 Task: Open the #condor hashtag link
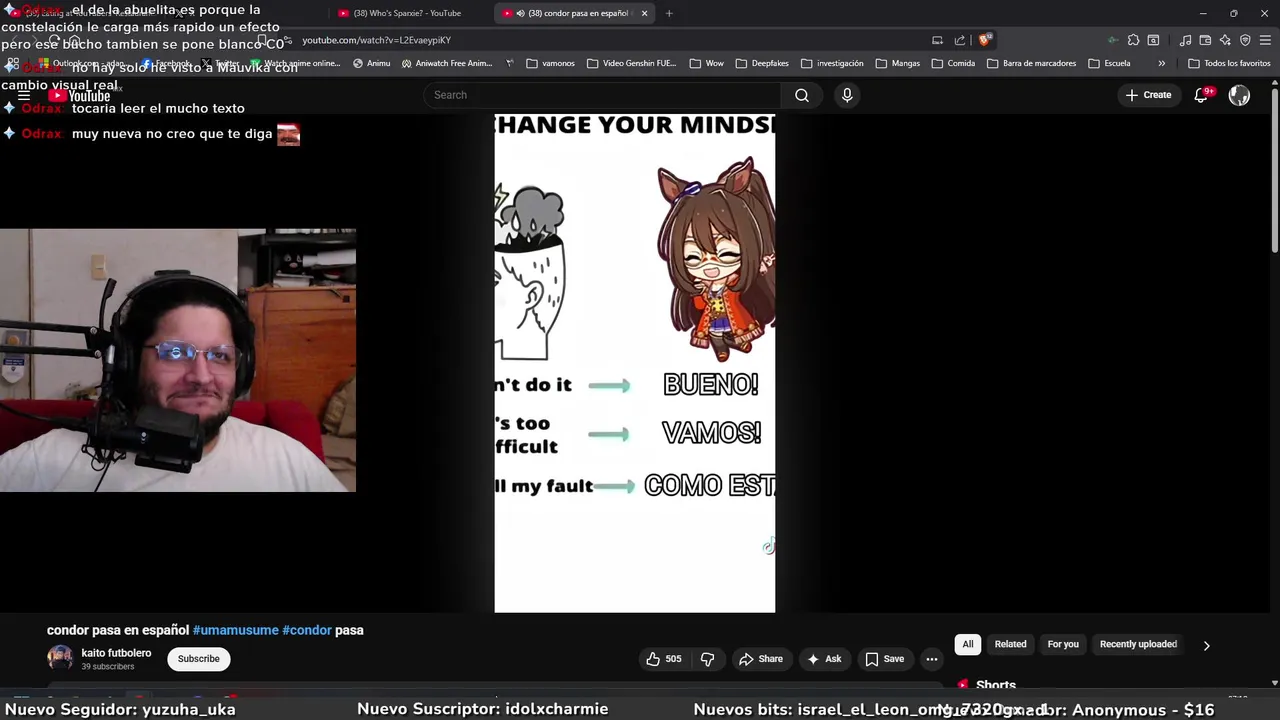[306, 630]
